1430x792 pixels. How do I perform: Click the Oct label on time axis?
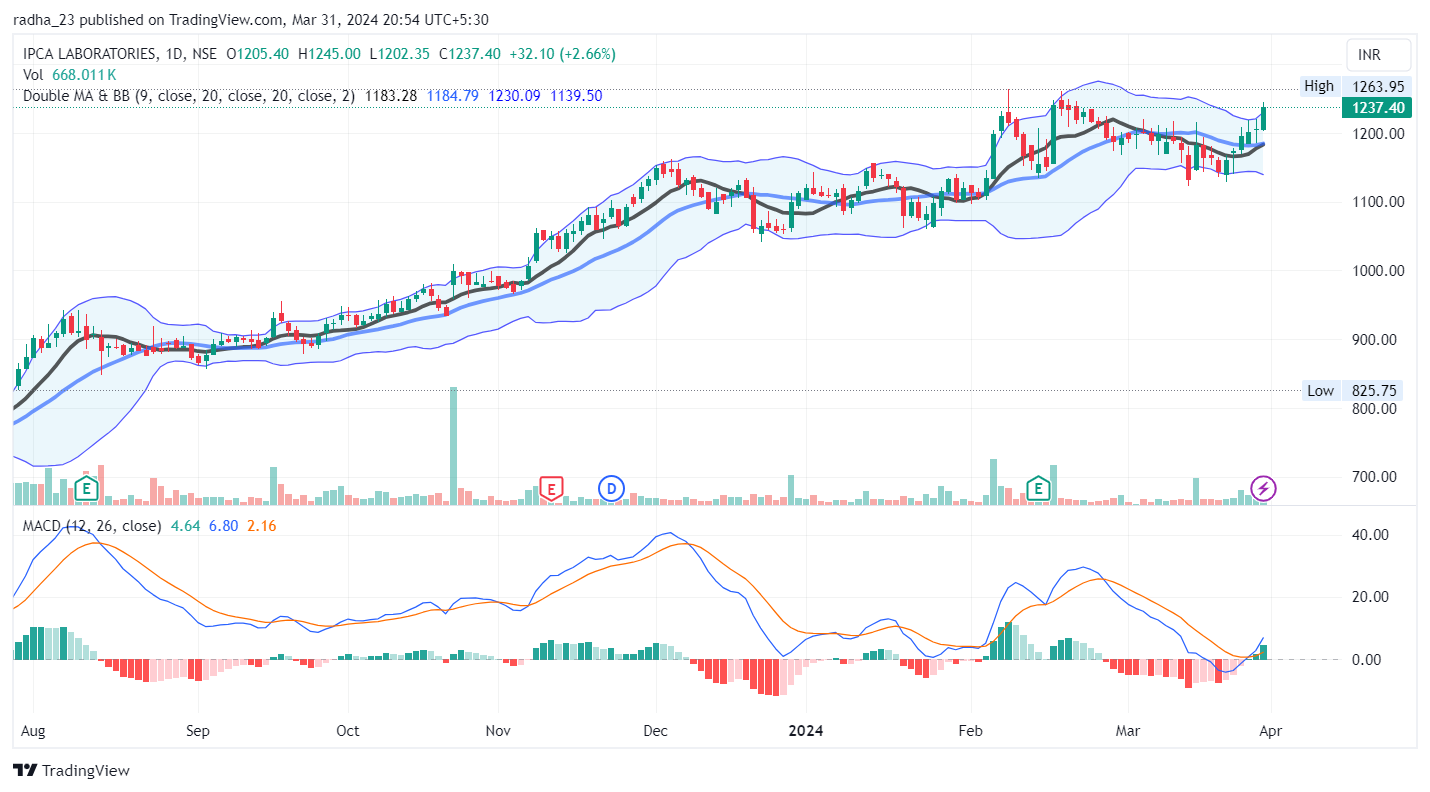tap(348, 731)
